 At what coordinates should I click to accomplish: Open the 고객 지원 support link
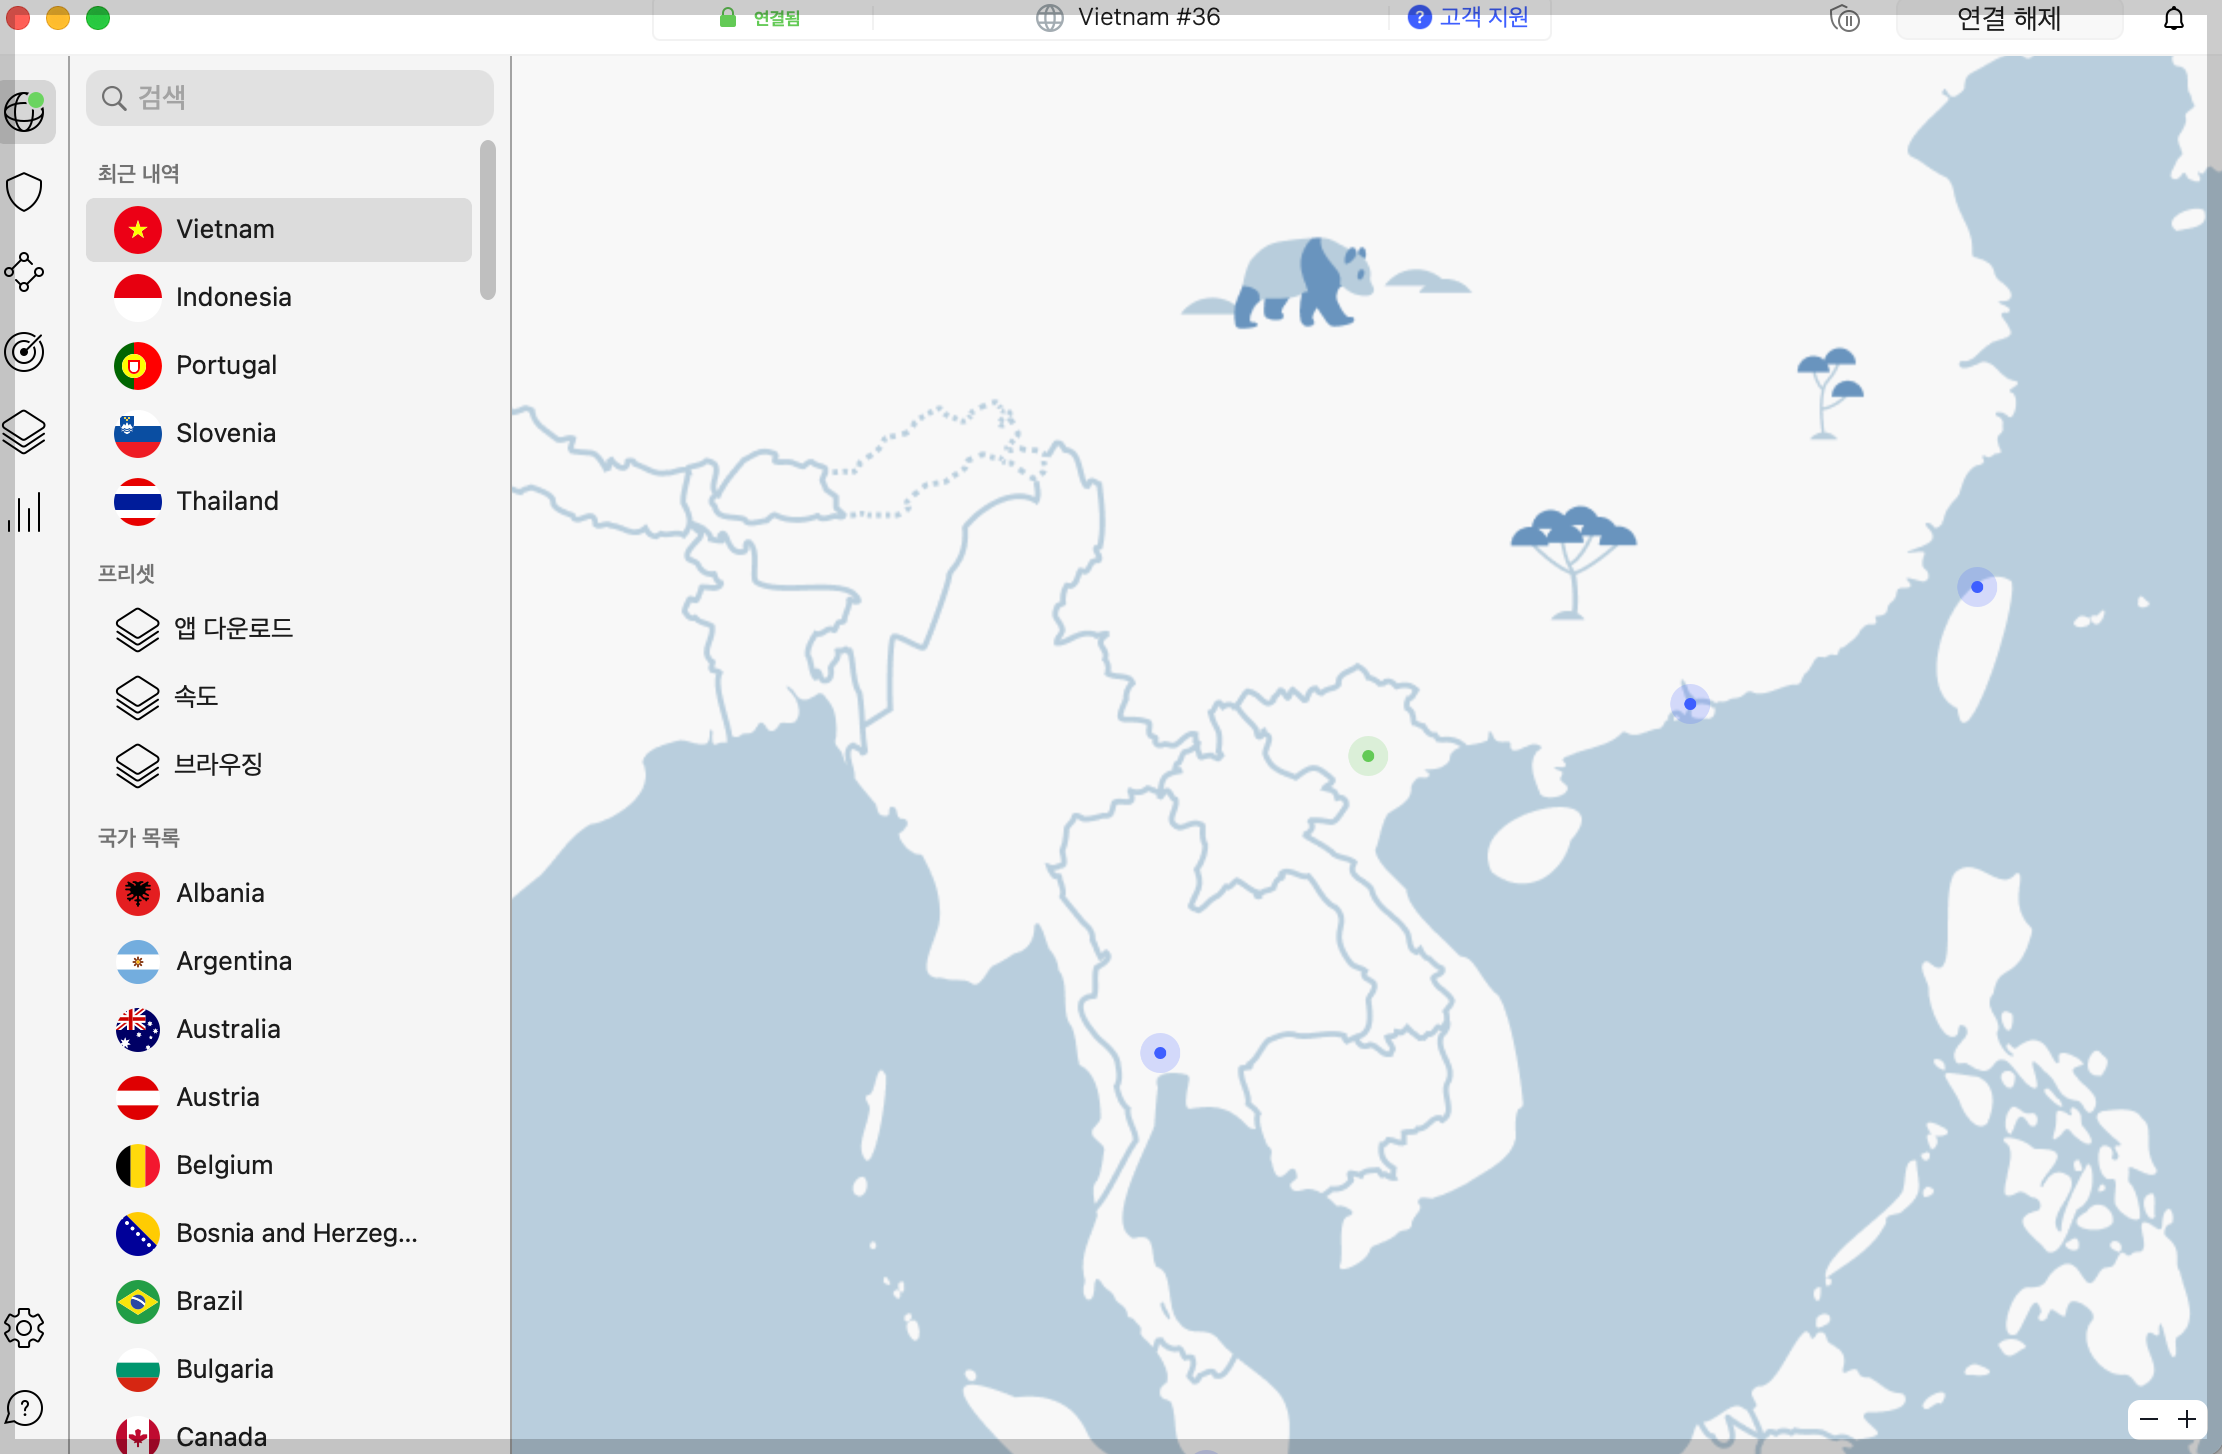click(1469, 17)
